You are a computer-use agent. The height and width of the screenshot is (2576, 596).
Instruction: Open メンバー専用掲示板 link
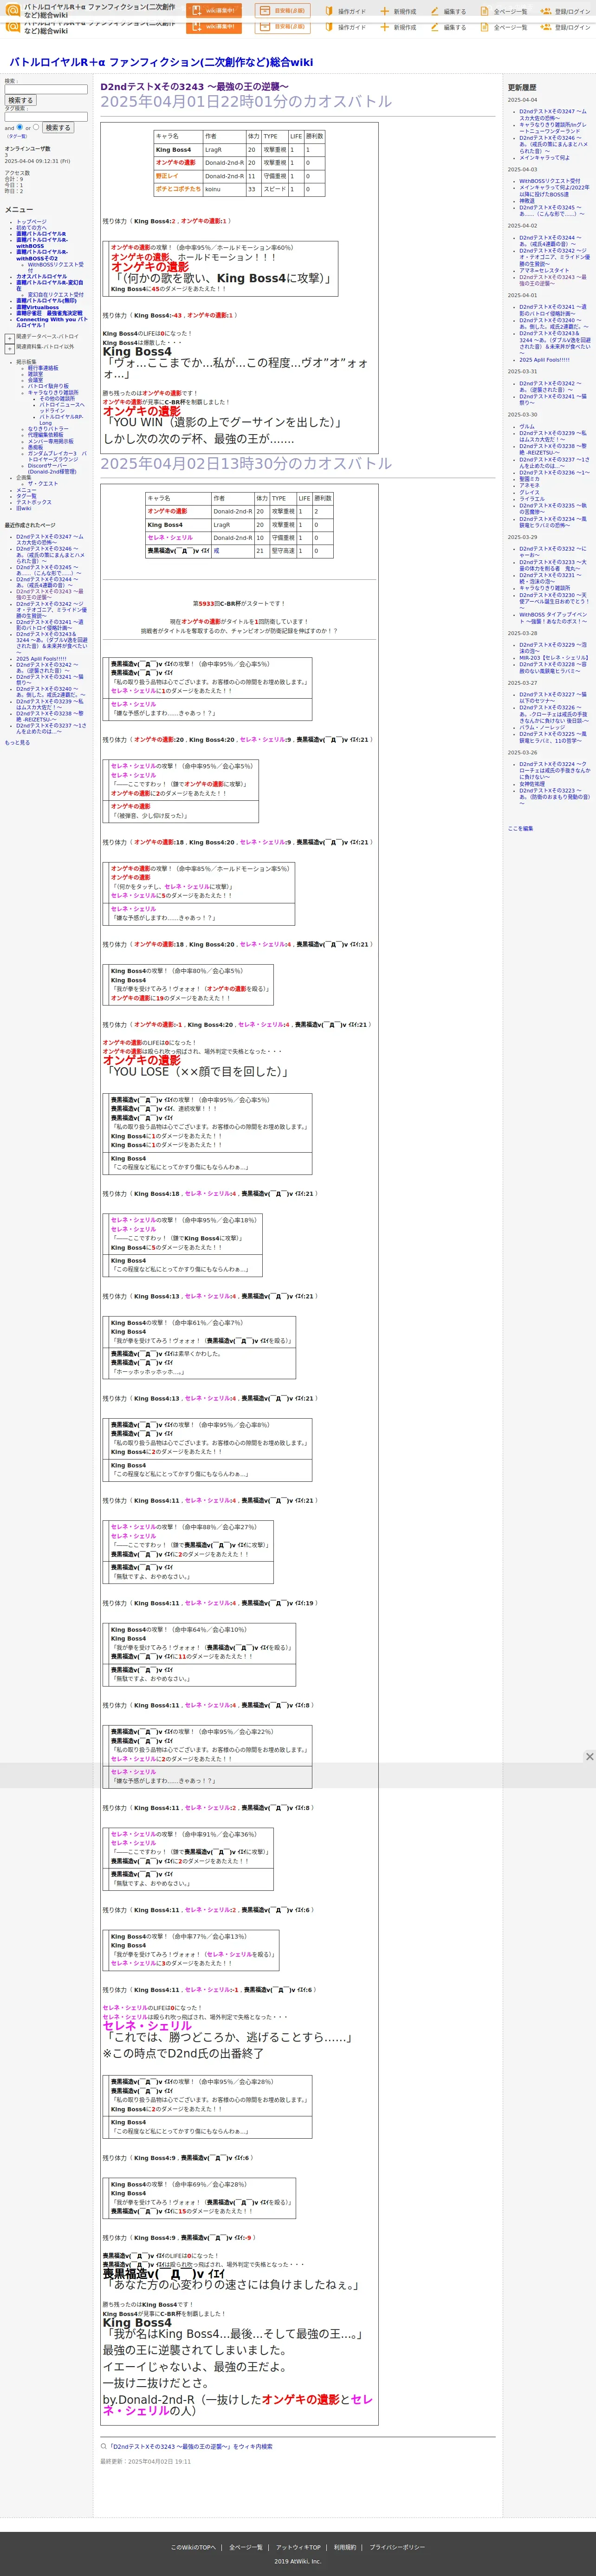click(51, 441)
